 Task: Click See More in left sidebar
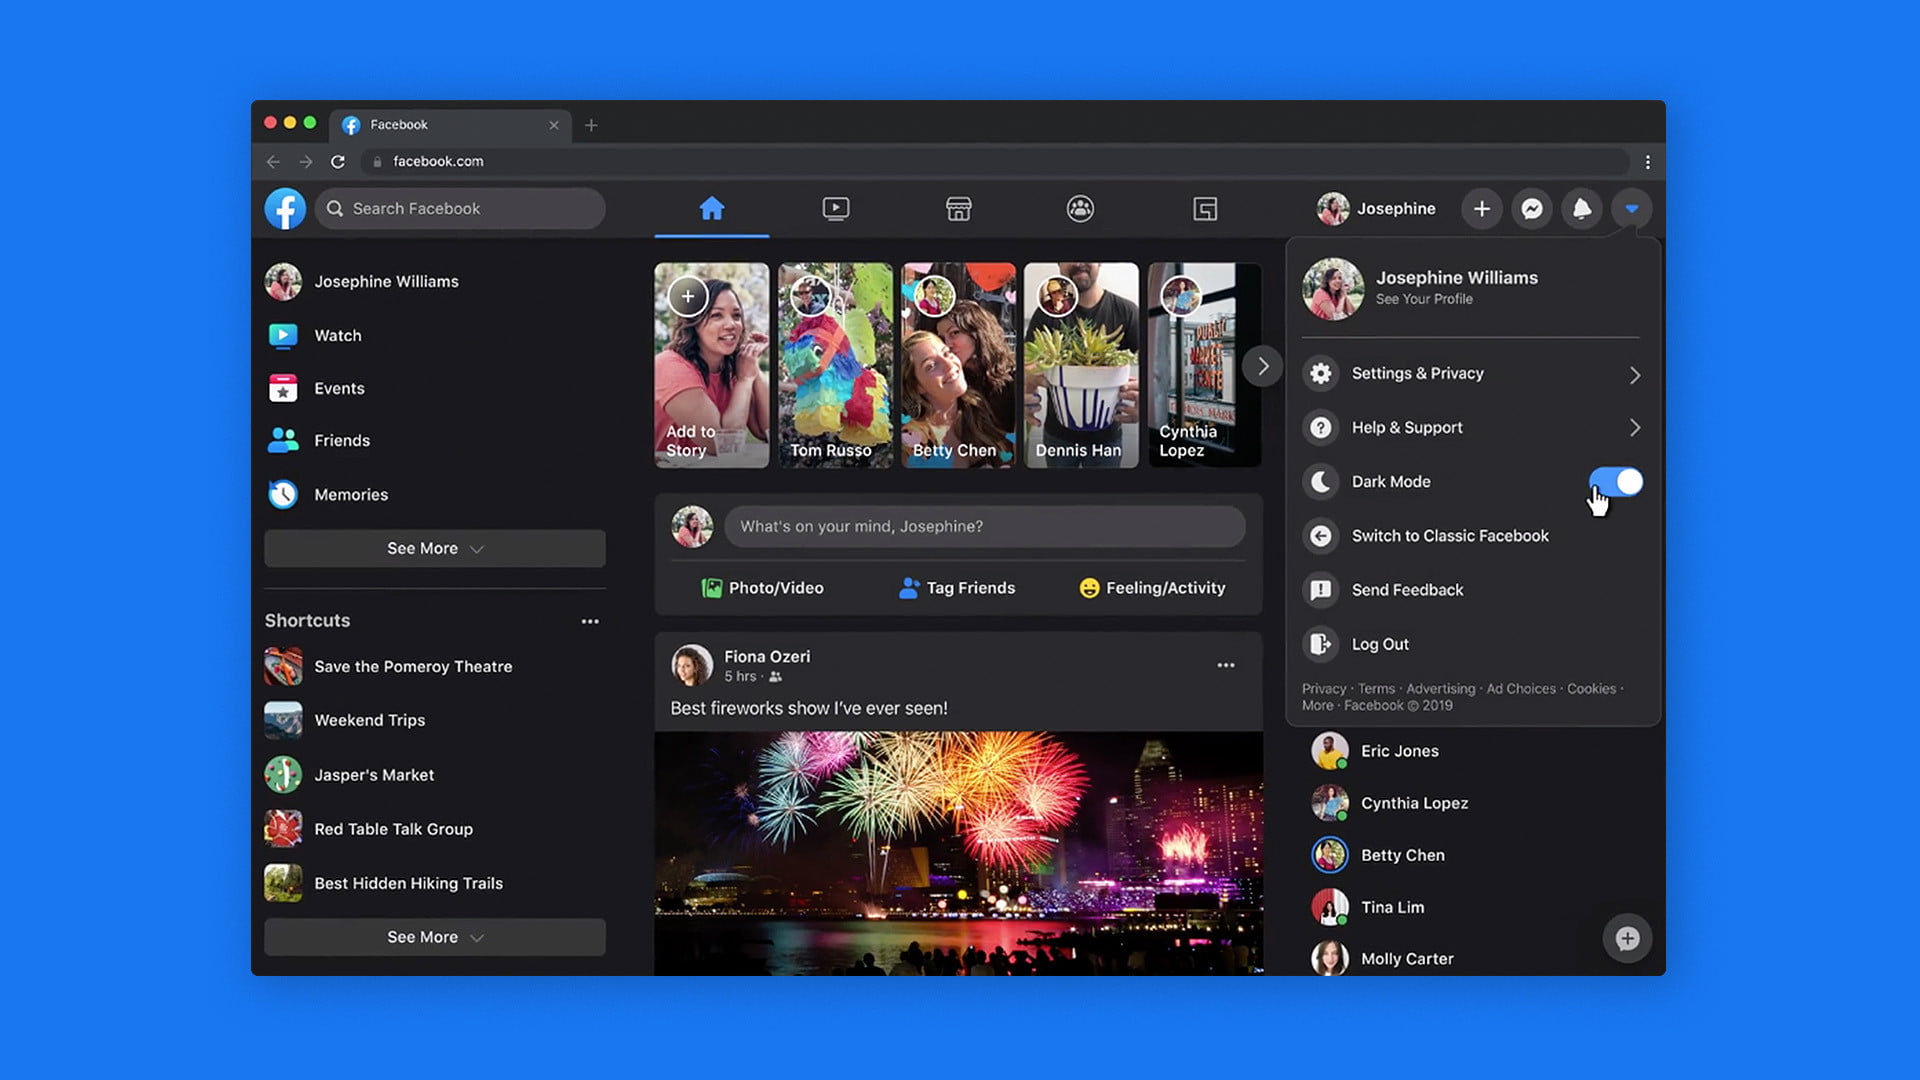pyautogui.click(x=435, y=547)
